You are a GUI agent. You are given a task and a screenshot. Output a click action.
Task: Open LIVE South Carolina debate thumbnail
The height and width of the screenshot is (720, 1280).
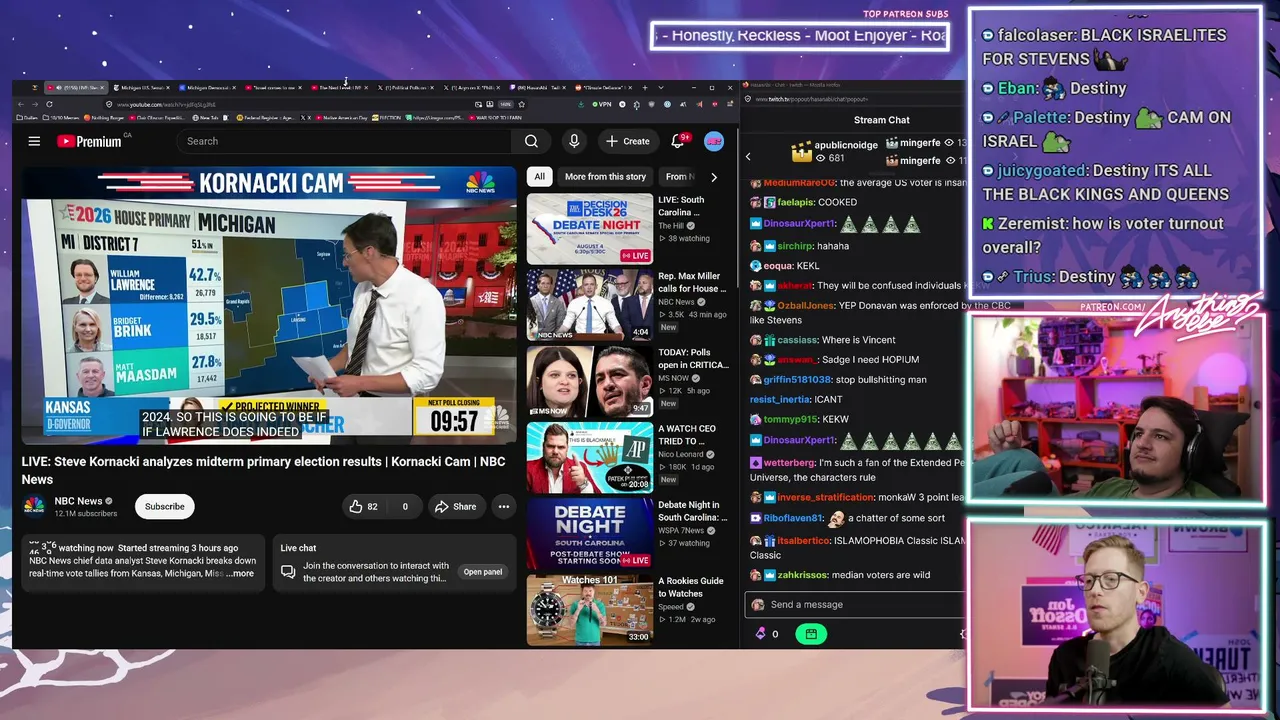point(590,229)
